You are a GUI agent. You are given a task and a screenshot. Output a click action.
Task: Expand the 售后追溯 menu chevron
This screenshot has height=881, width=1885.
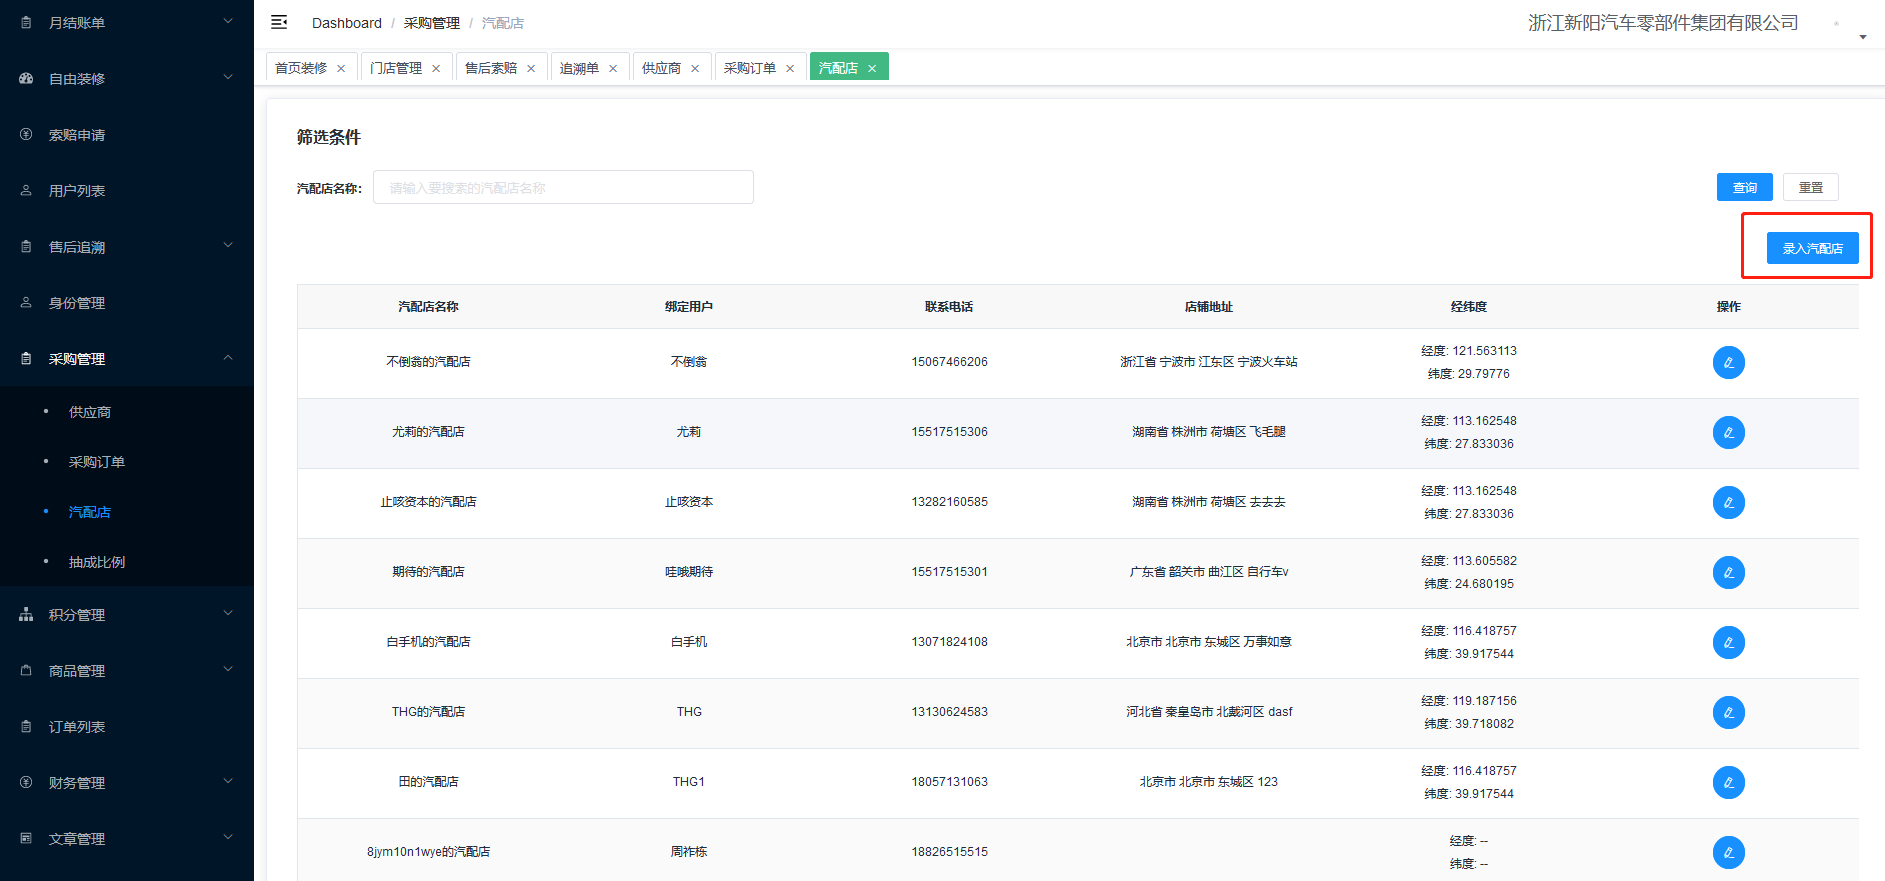tap(228, 245)
